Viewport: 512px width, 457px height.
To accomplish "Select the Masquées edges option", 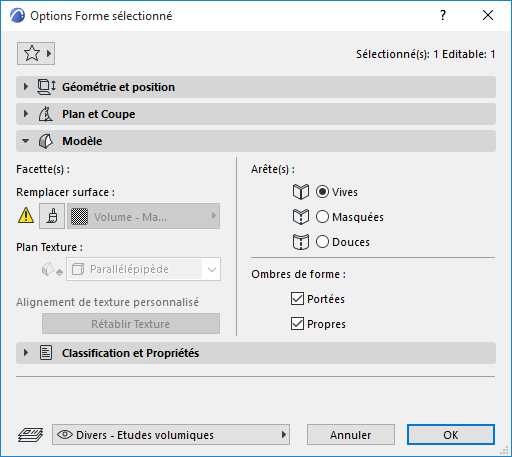I will [x=322, y=217].
